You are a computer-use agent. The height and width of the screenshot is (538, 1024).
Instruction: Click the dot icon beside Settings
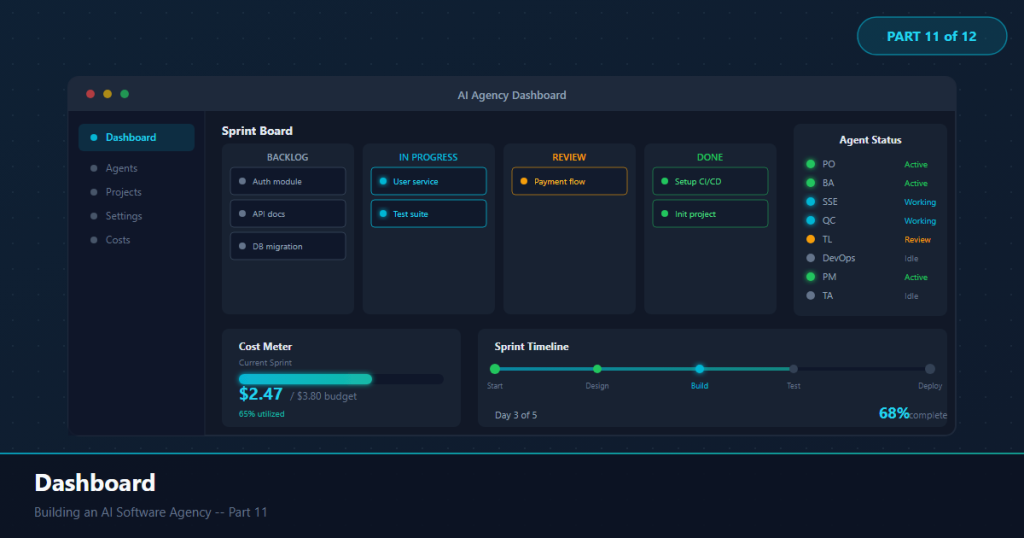tap(94, 216)
